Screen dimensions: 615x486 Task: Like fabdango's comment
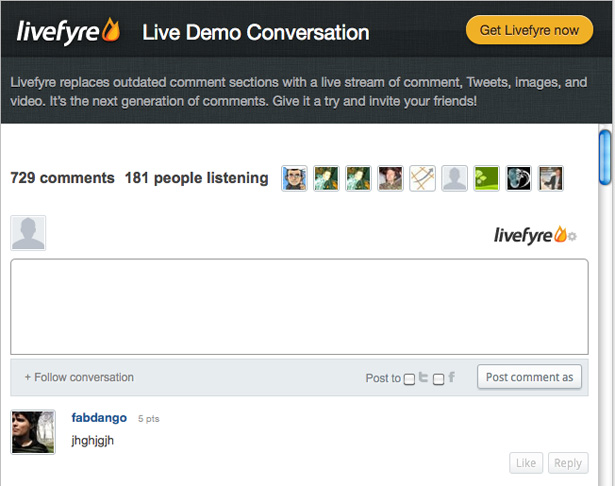pyautogui.click(x=526, y=463)
